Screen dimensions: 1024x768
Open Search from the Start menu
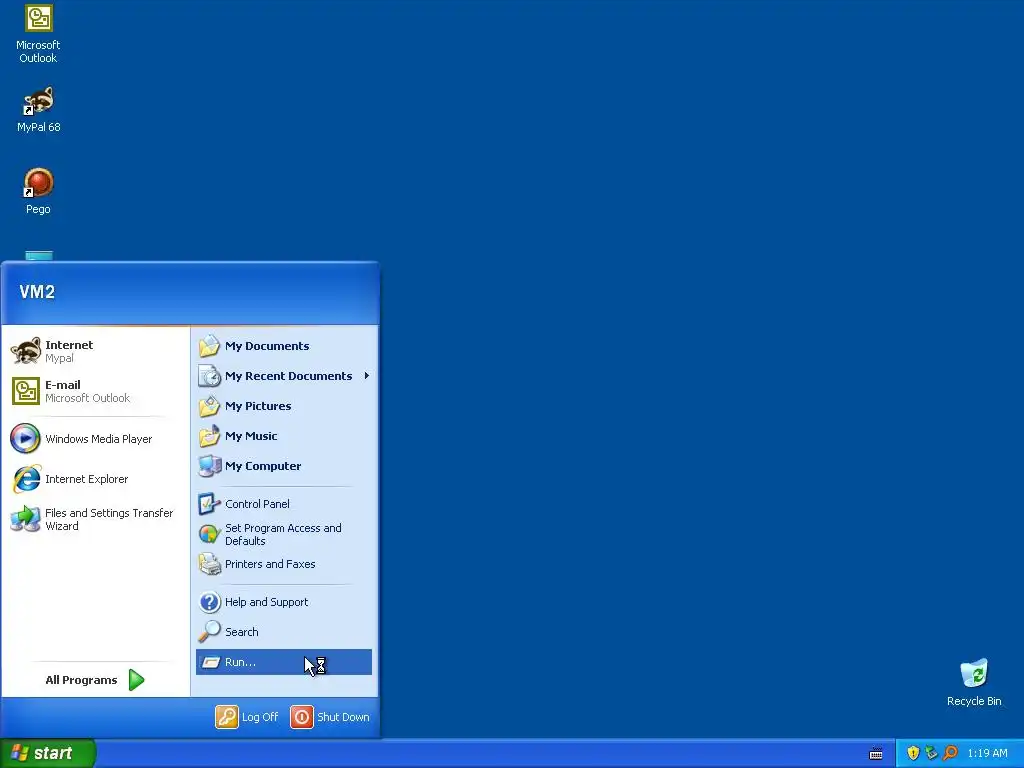[x=283, y=632]
